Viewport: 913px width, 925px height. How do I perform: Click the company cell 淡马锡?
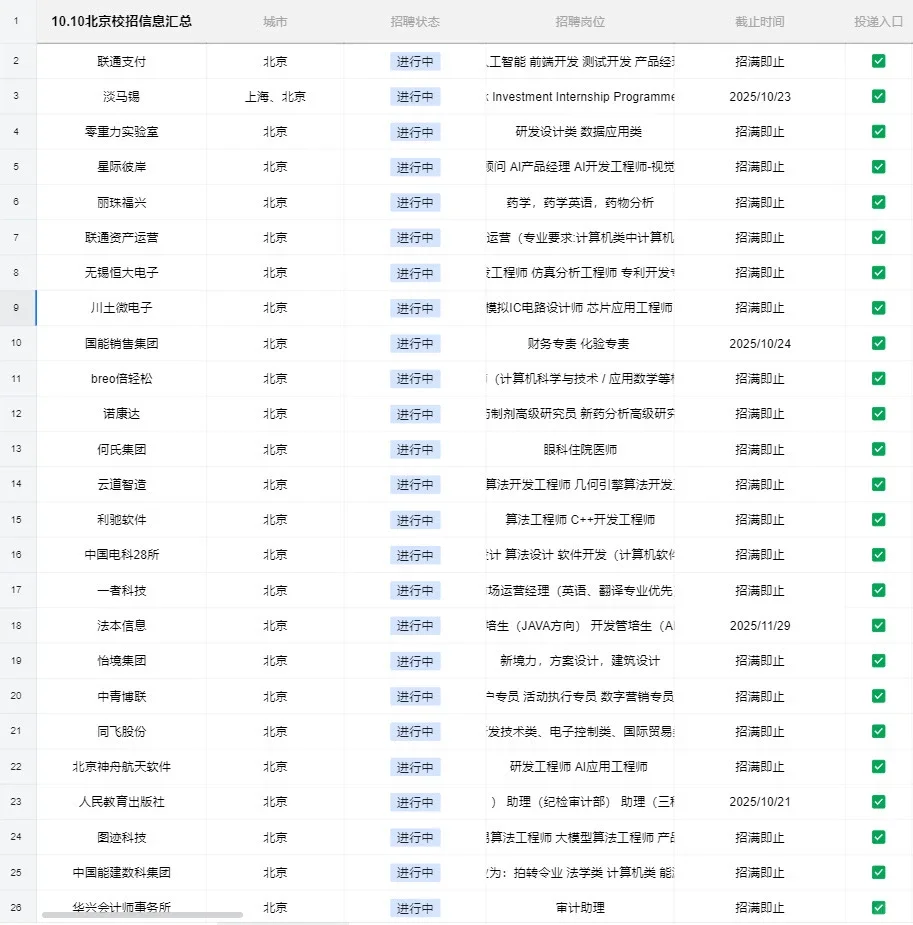coord(121,97)
